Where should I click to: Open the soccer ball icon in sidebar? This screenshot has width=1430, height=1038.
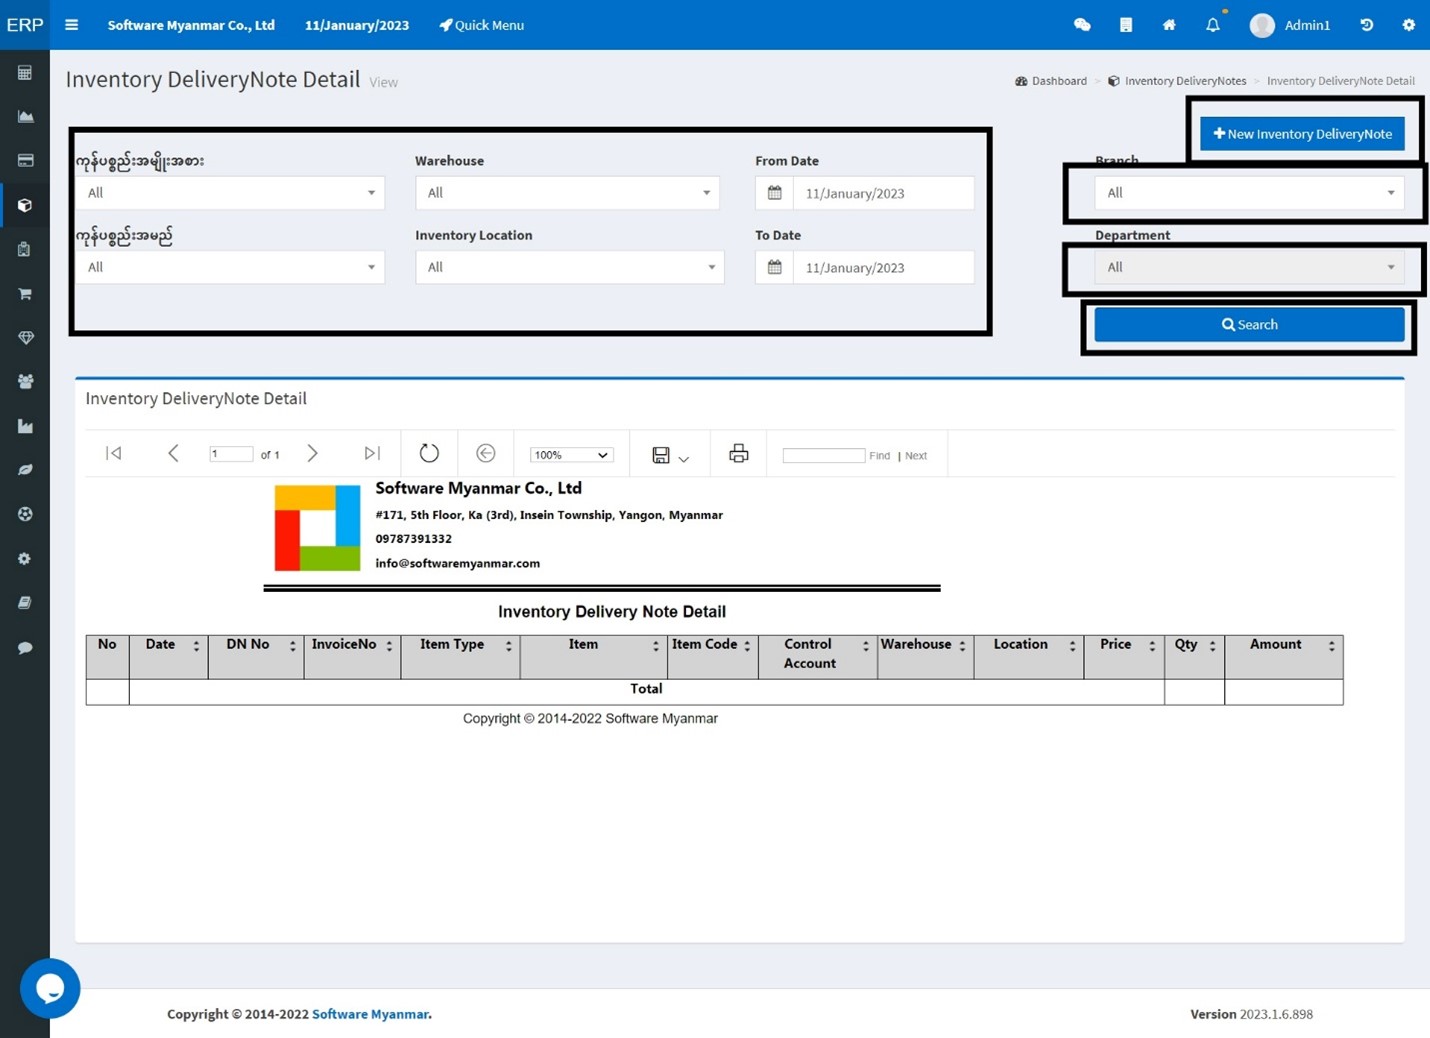click(25, 514)
